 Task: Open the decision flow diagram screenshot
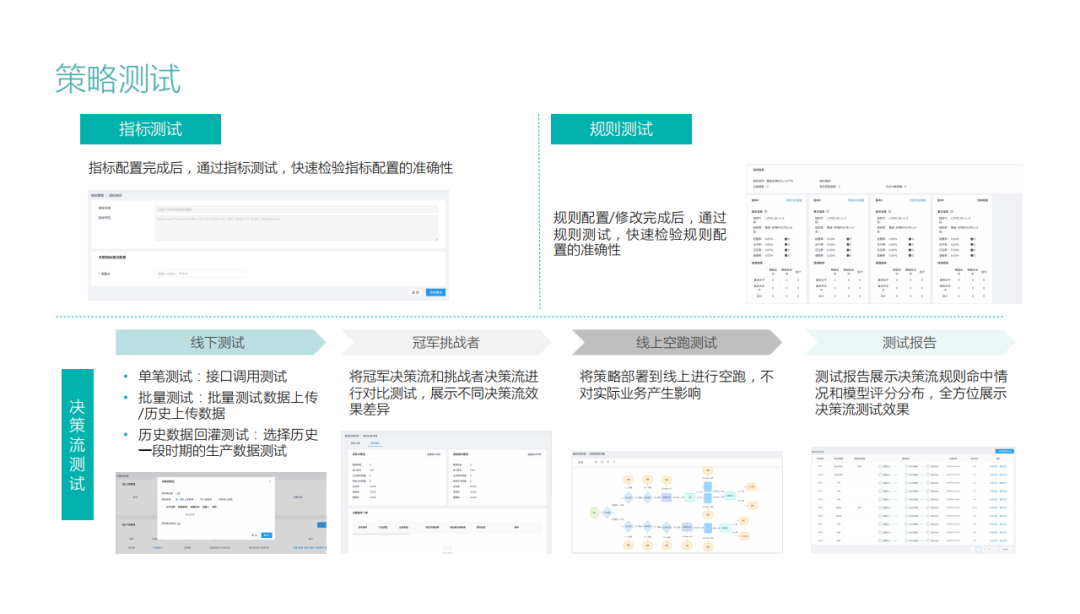(x=677, y=502)
